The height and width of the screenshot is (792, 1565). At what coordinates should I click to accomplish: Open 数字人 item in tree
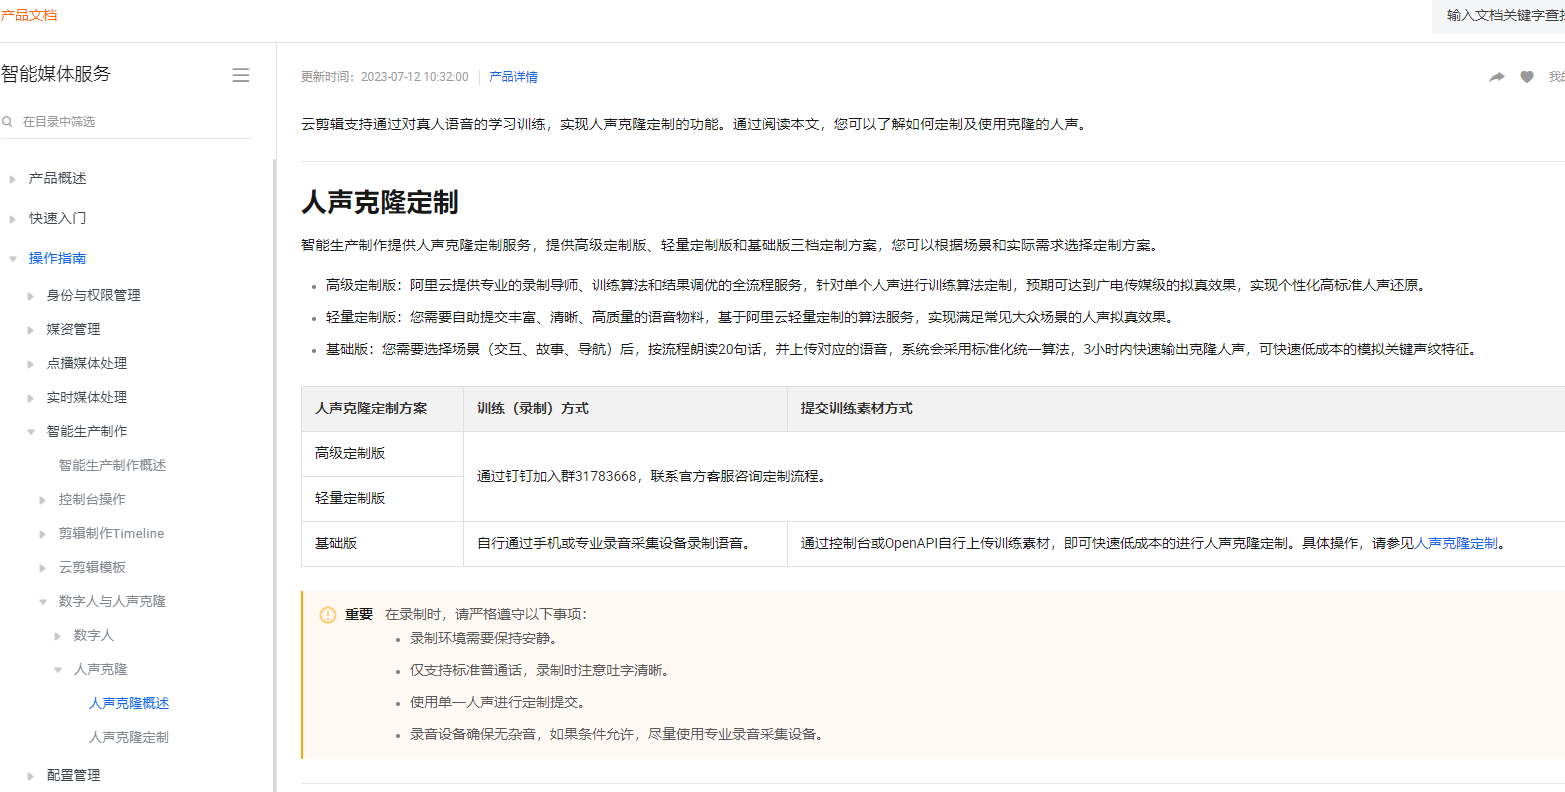coord(94,635)
